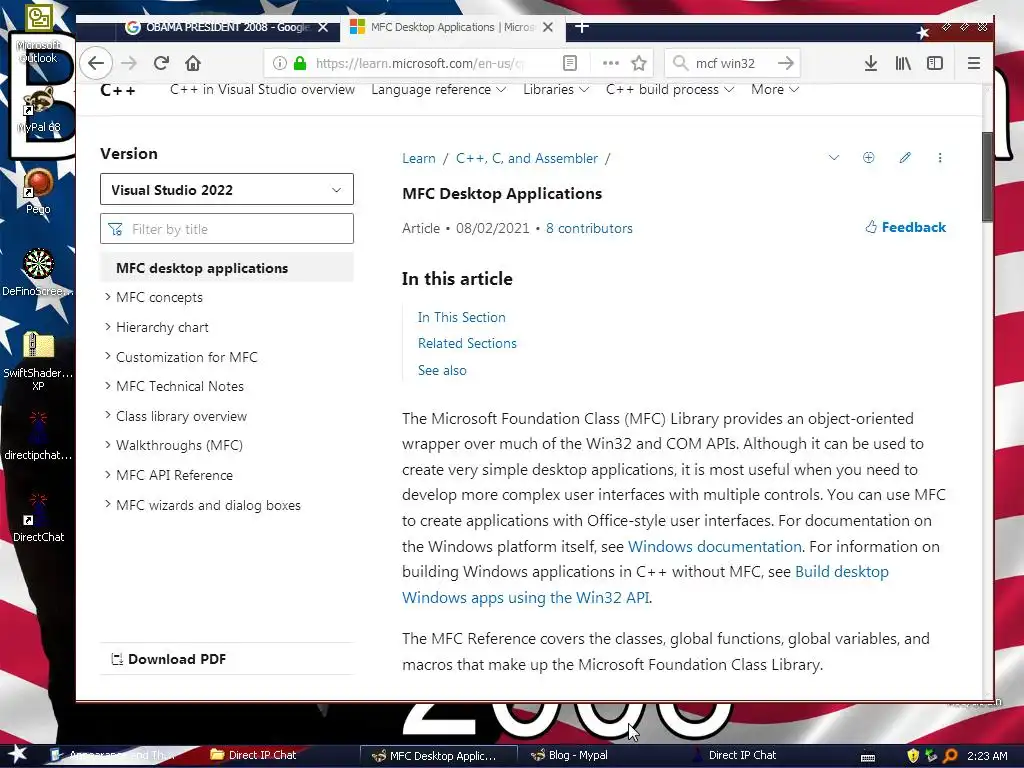View the 8 contributors link
1024x768 pixels.
[x=589, y=228]
